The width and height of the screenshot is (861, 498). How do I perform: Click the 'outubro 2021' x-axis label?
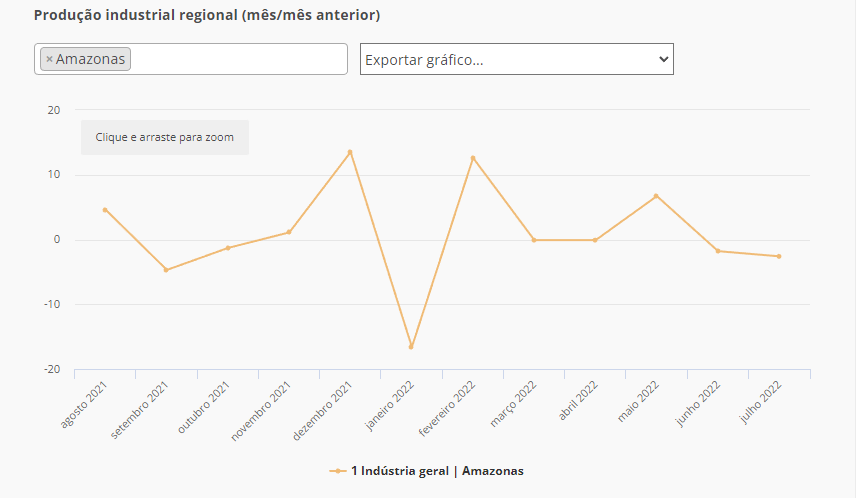pyautogui.click(x=206, y=406)
